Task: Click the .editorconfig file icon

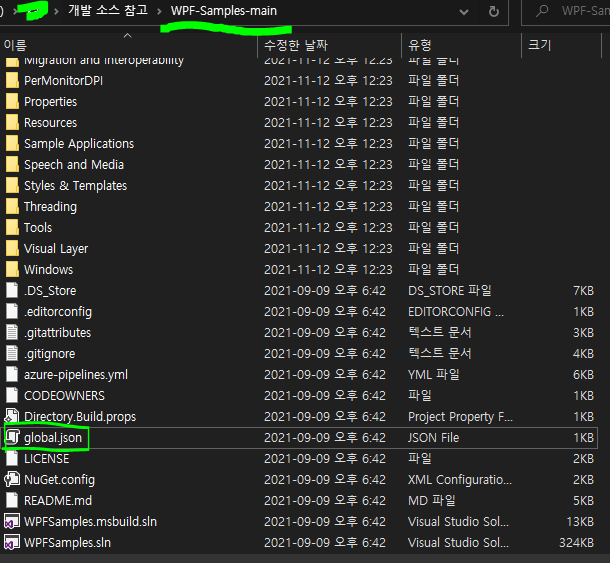Action: click(x=12, y=312)
